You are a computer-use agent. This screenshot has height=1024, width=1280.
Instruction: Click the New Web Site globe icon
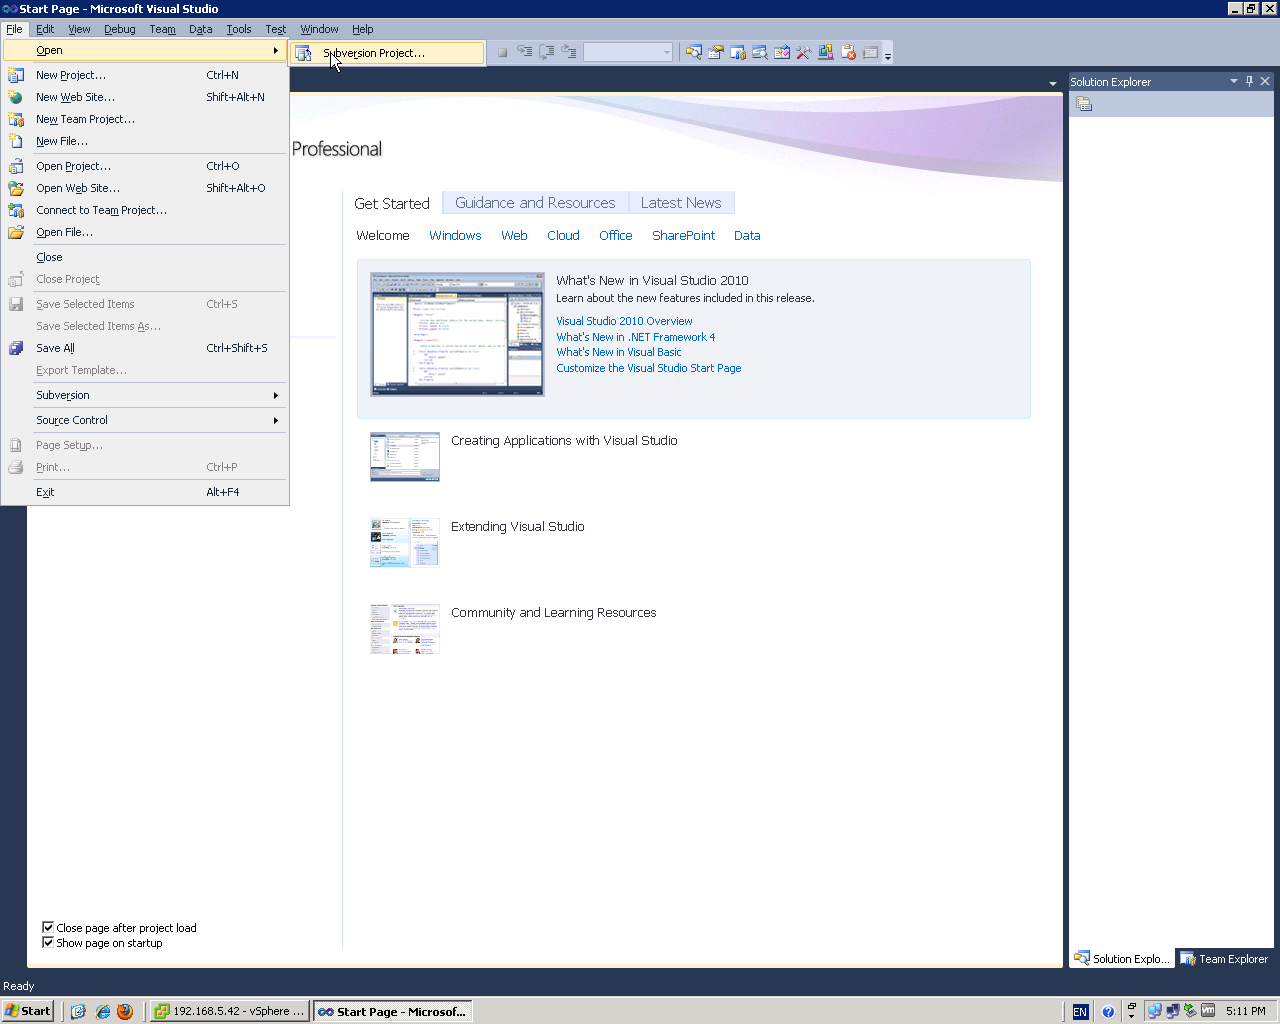pos(16,97)
